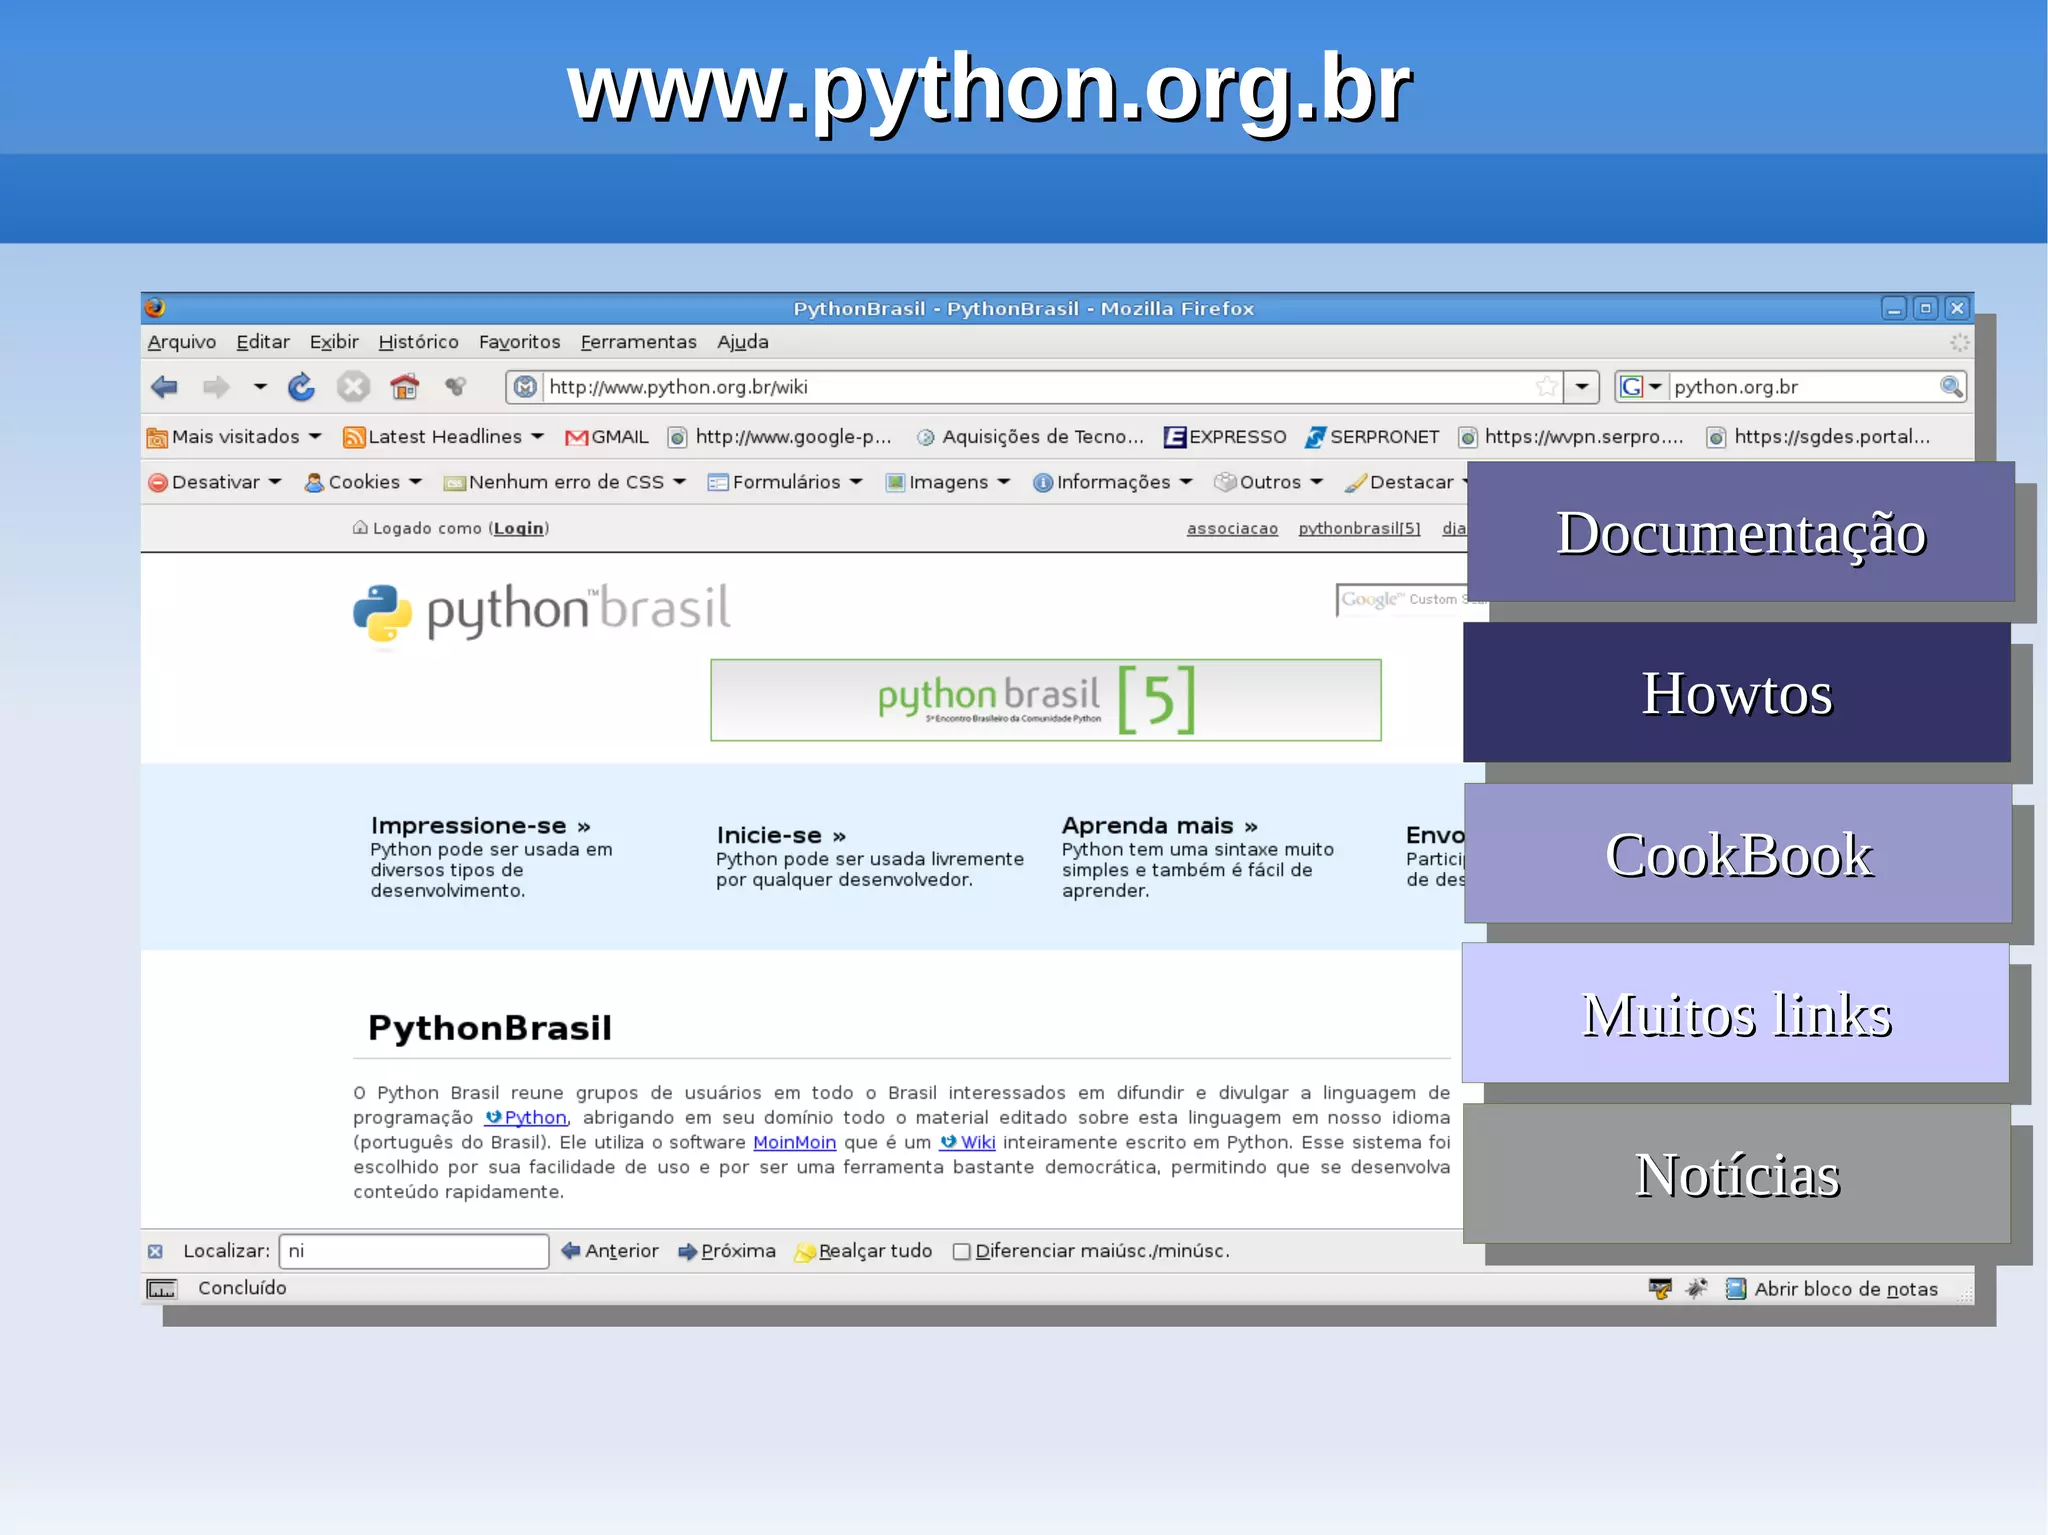This screenshot has width=2048, height=1535.
Task: Click the python brasil logo
Action: (541, 613)
